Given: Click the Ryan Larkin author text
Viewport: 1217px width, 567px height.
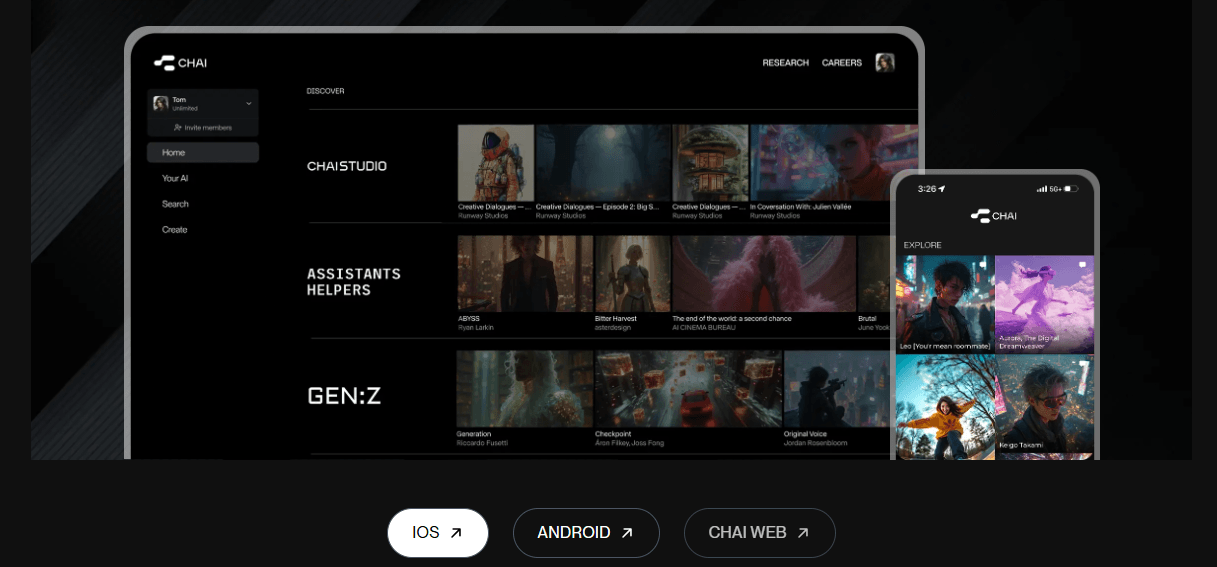Looking at the screenshot, I should [476, 327].
